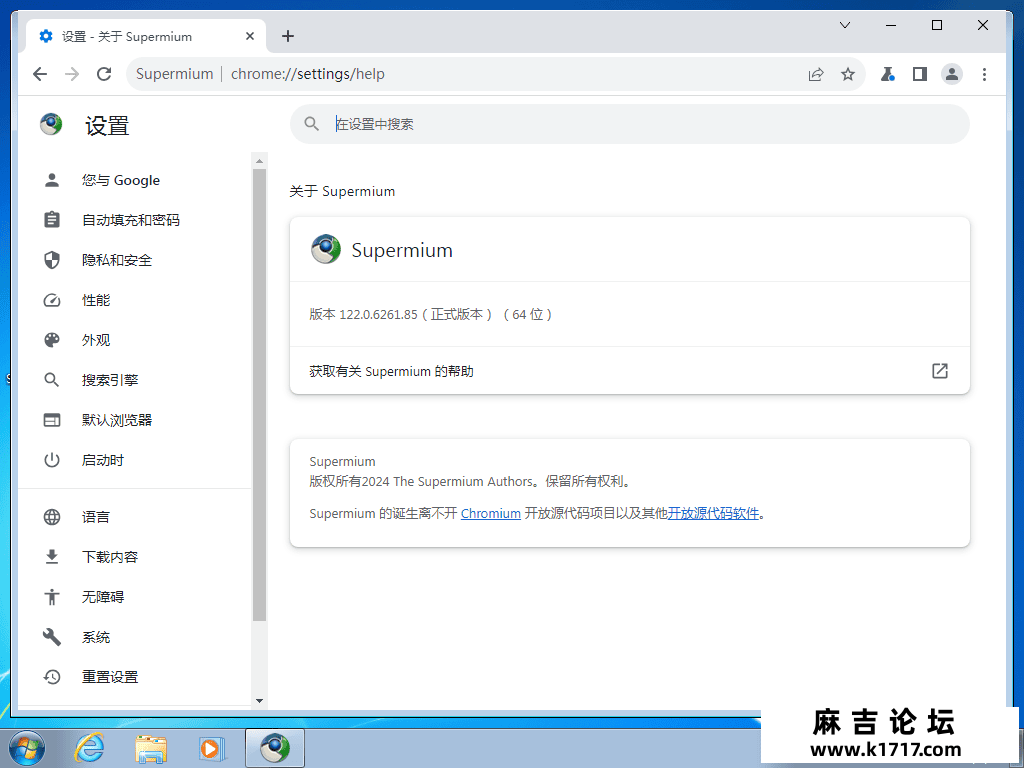Click the accessibility figure icon beside 无障碍
The width and height of the screenshot is (1024, 768).
coord(52,597)
